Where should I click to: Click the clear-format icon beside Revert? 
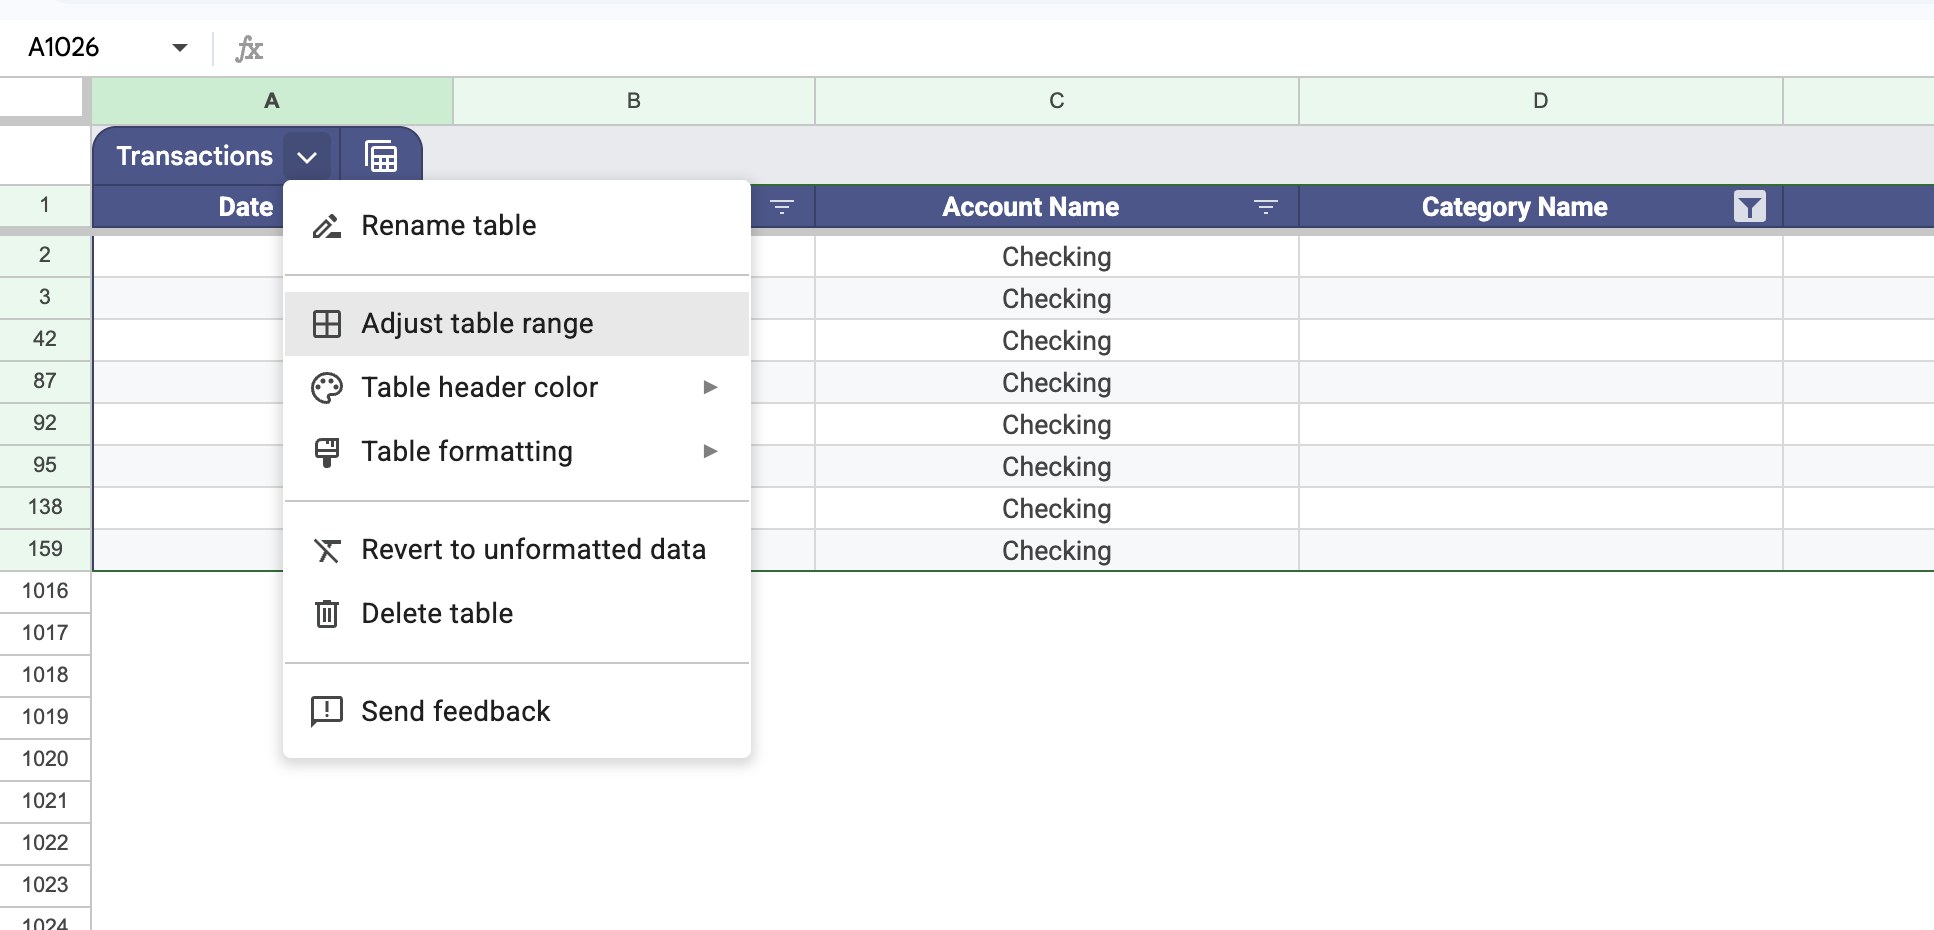coord(327,550)
